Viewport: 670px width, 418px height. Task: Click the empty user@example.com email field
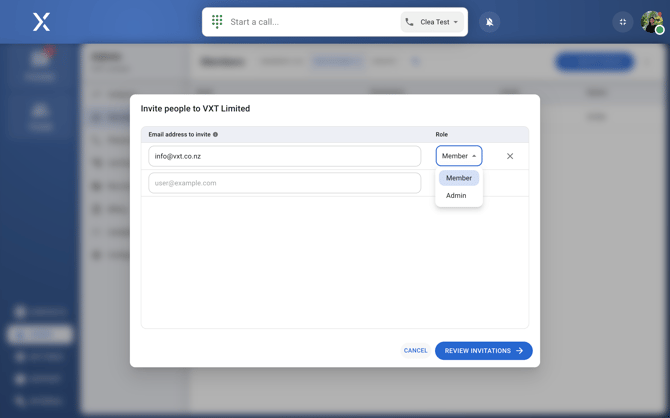[x=285, y=183]
